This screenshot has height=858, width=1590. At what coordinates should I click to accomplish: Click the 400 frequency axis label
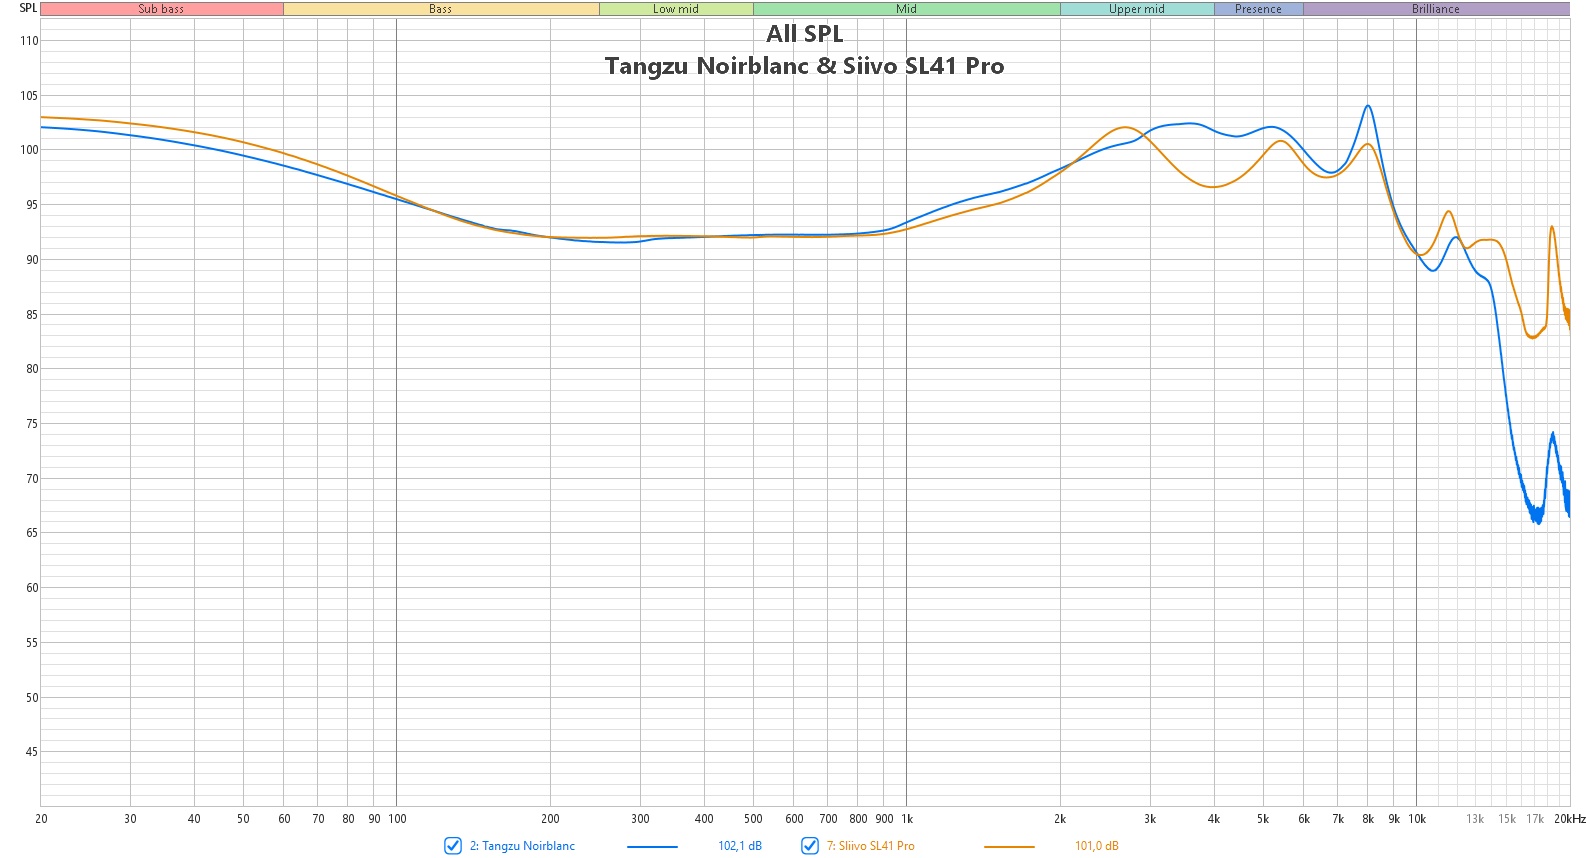(x=704, y=819)
